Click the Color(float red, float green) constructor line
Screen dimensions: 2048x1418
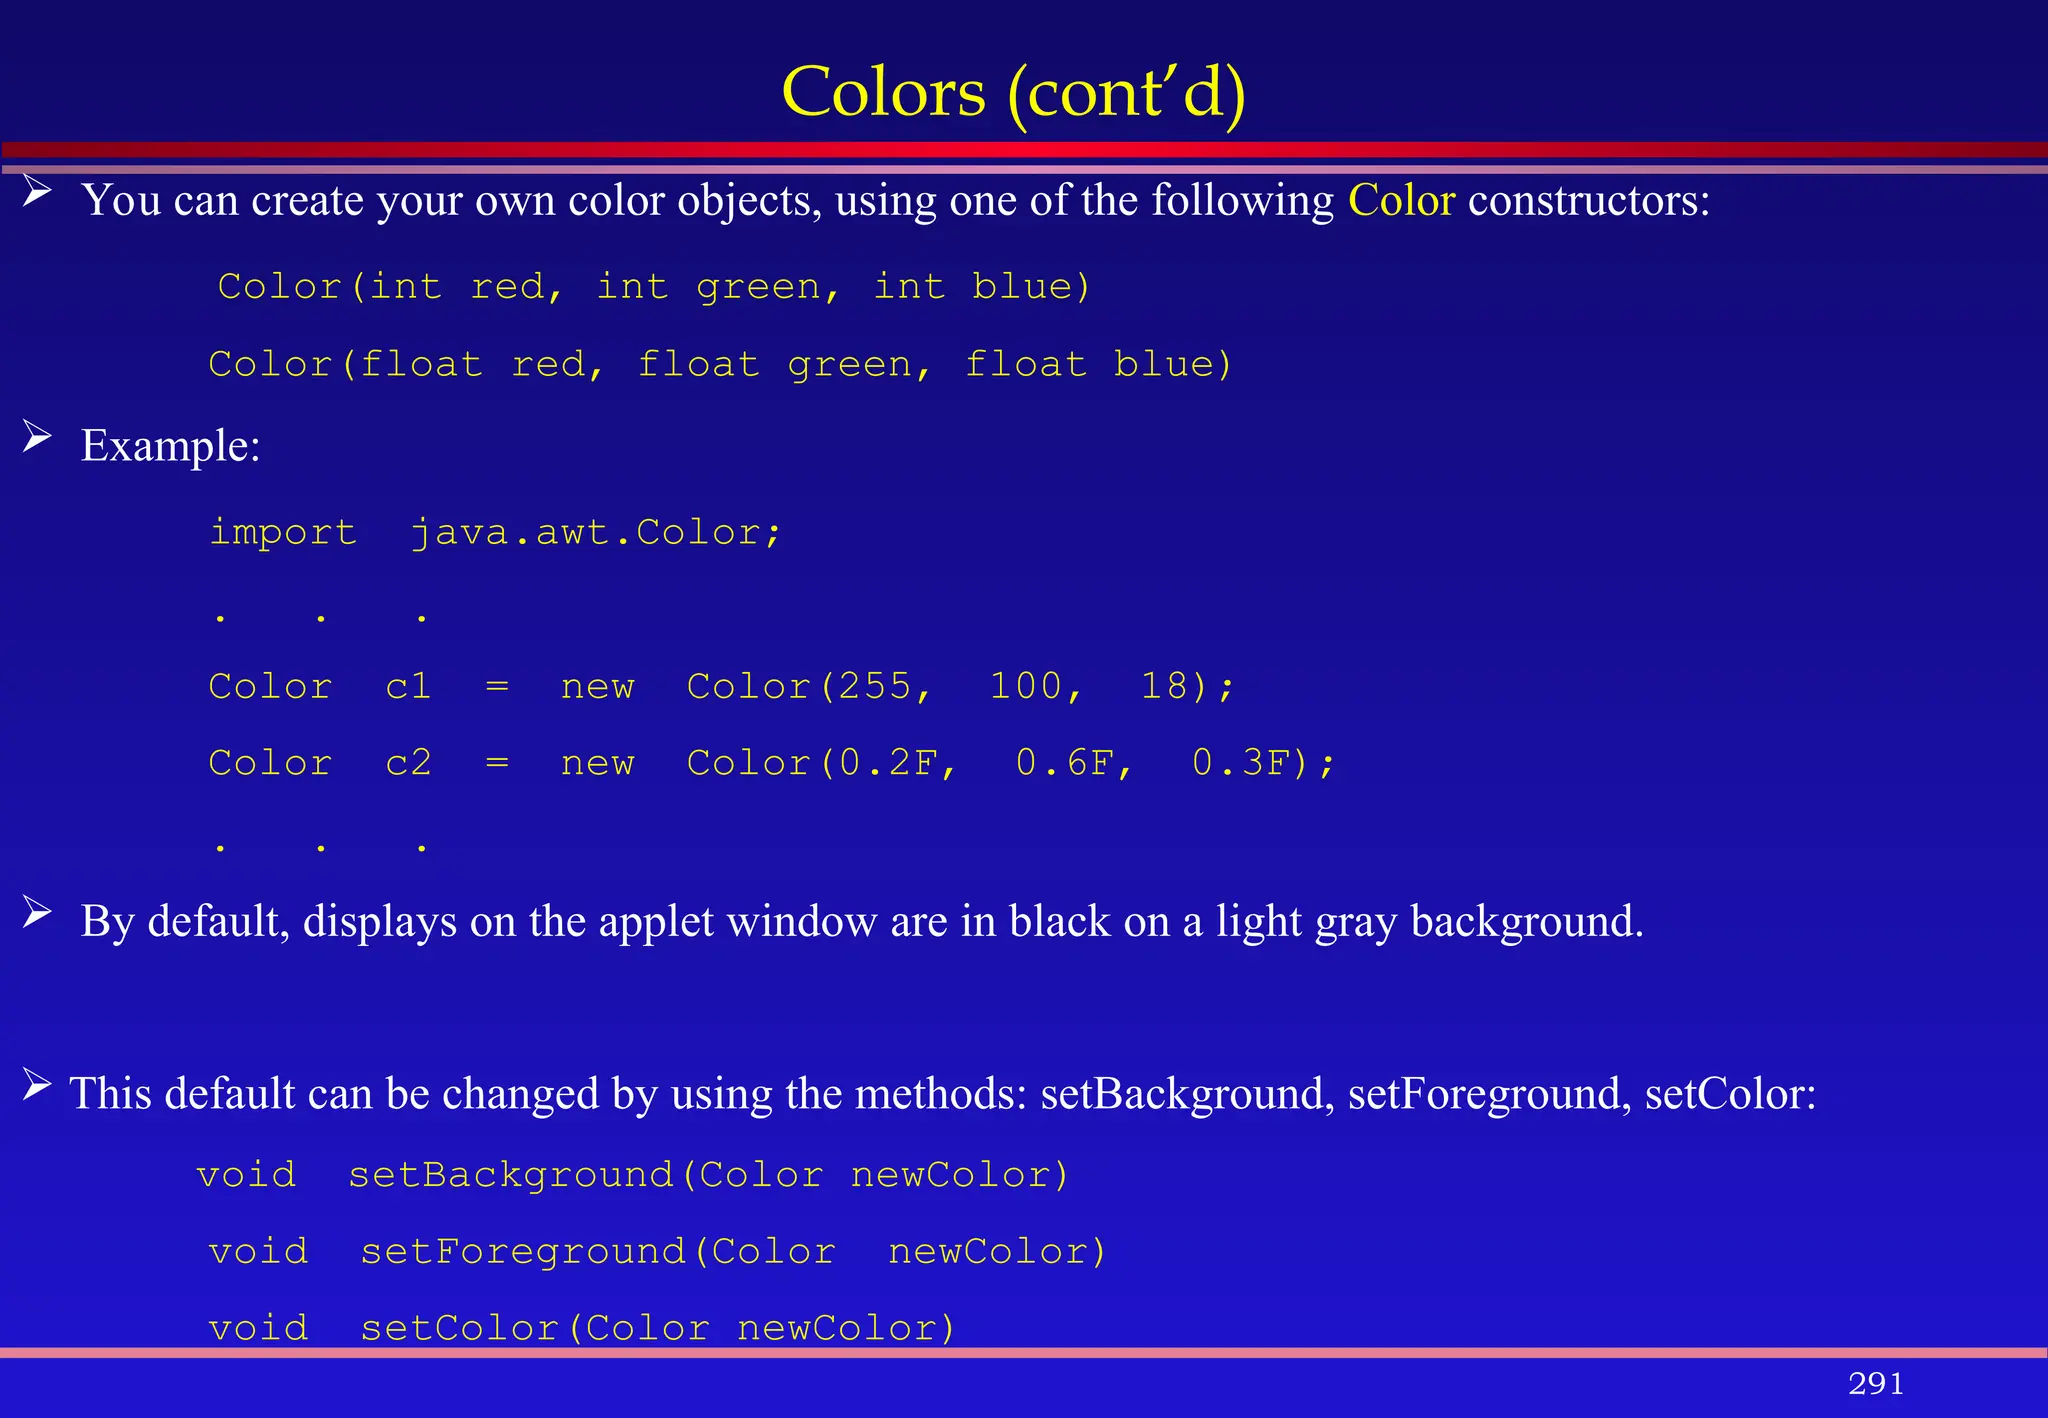pyautogui.click(x=720, y=364)
